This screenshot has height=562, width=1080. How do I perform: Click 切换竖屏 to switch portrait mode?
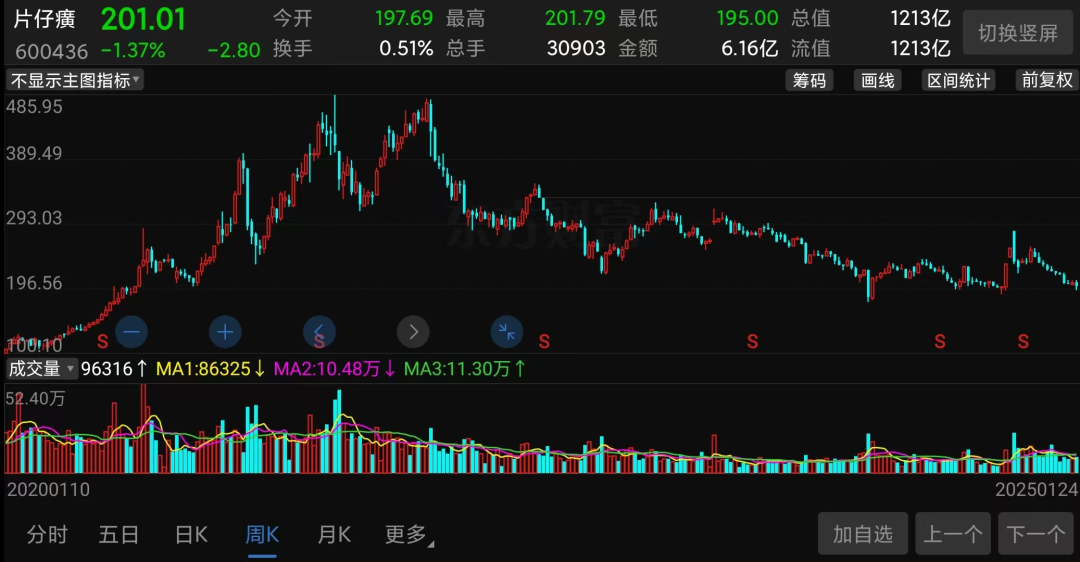[x=1018, y=33]
